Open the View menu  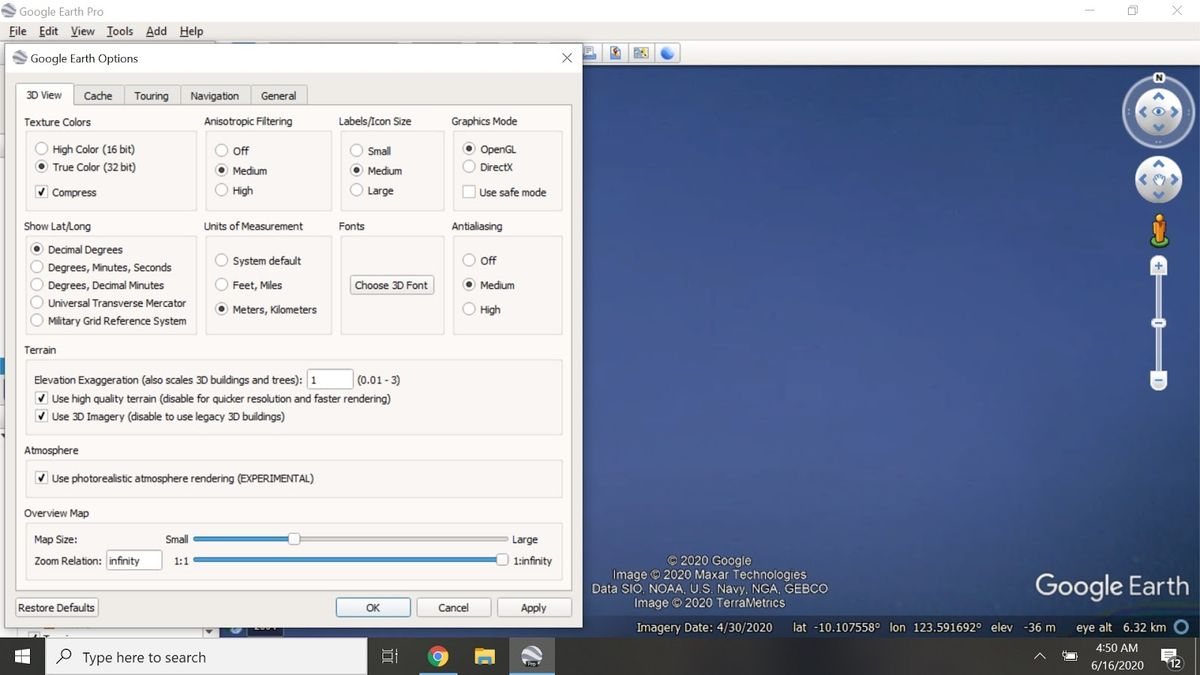click(82, 31)
